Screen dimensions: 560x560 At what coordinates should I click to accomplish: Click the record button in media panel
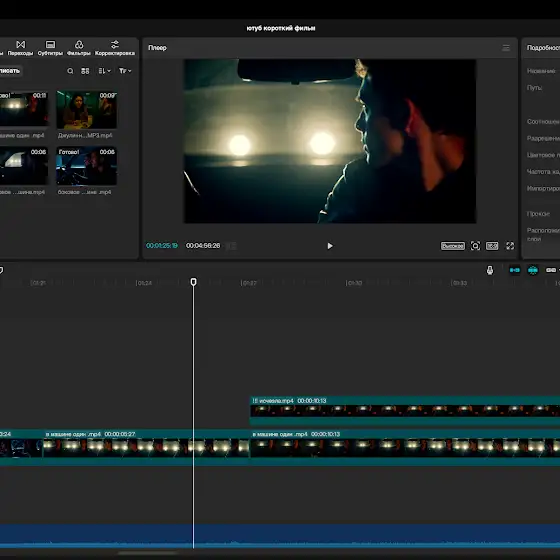coord(10,71)
